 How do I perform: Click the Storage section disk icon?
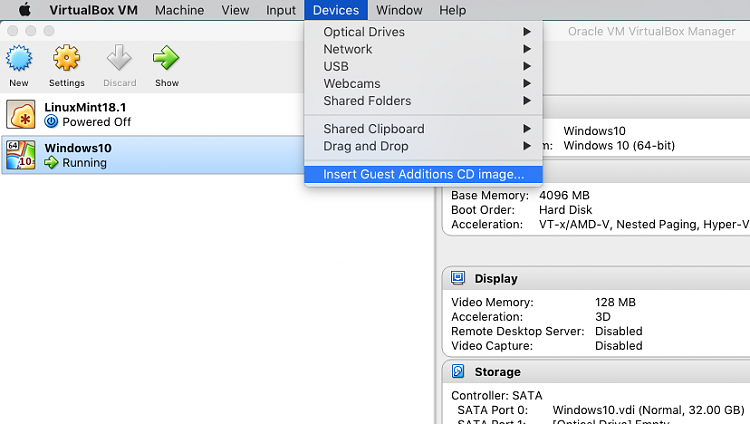[458, 371]
